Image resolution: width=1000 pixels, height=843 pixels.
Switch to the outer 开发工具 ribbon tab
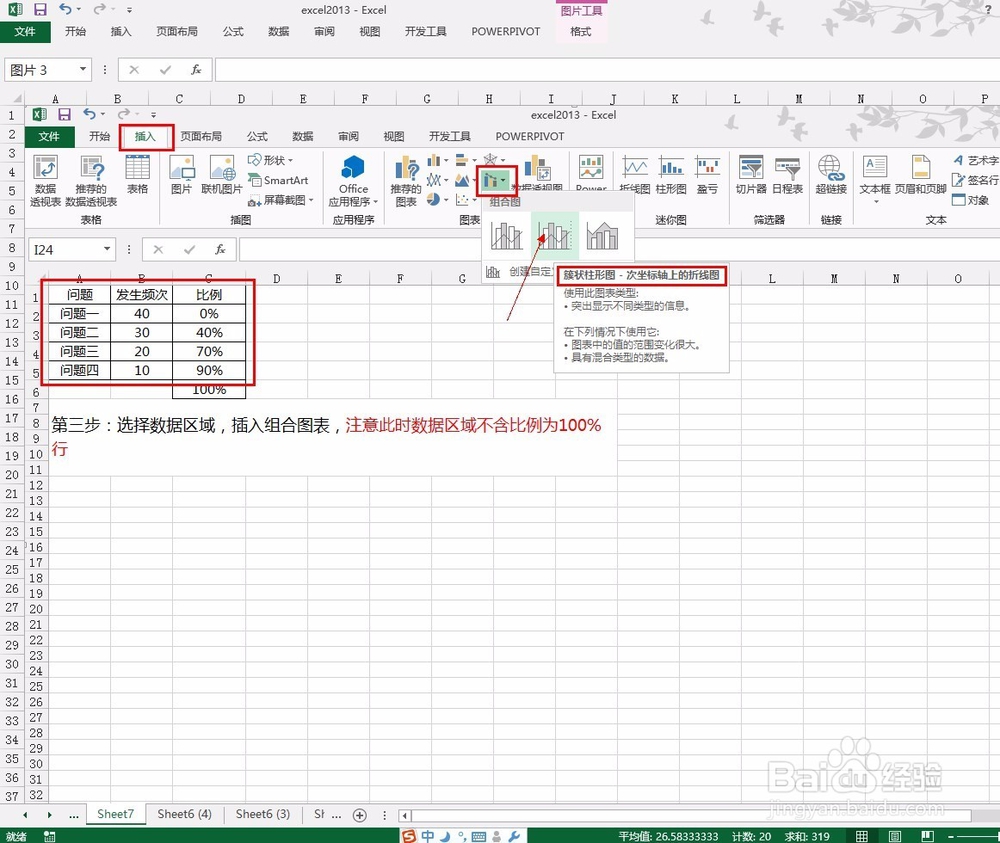(425, 31)
